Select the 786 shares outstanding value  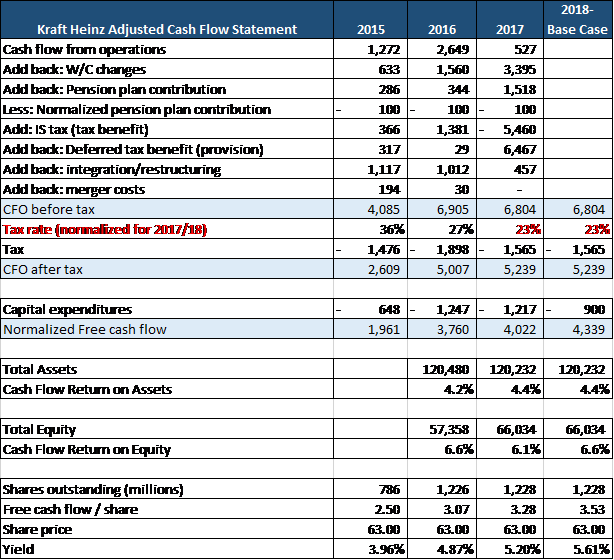pos(389,490)
